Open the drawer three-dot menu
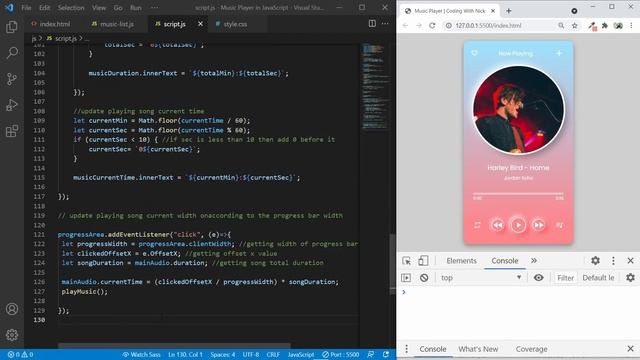640x360 pixels. point(406,349)
